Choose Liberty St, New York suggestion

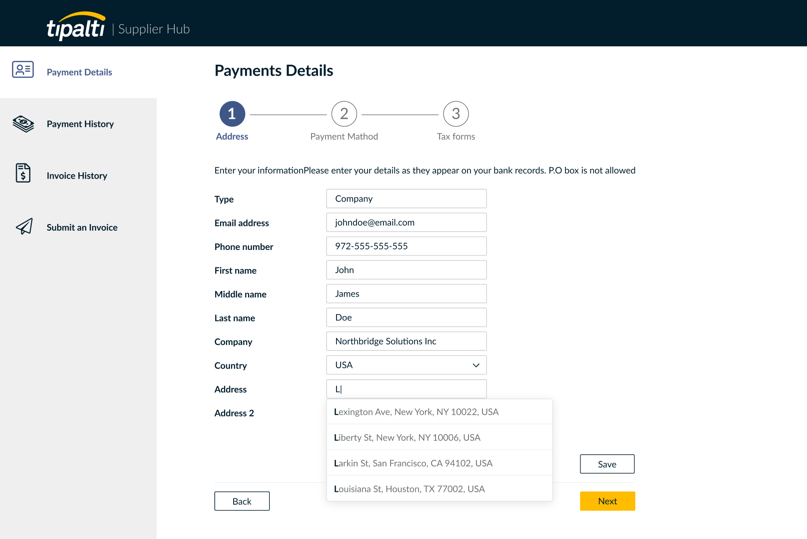[x=440, y=438]
